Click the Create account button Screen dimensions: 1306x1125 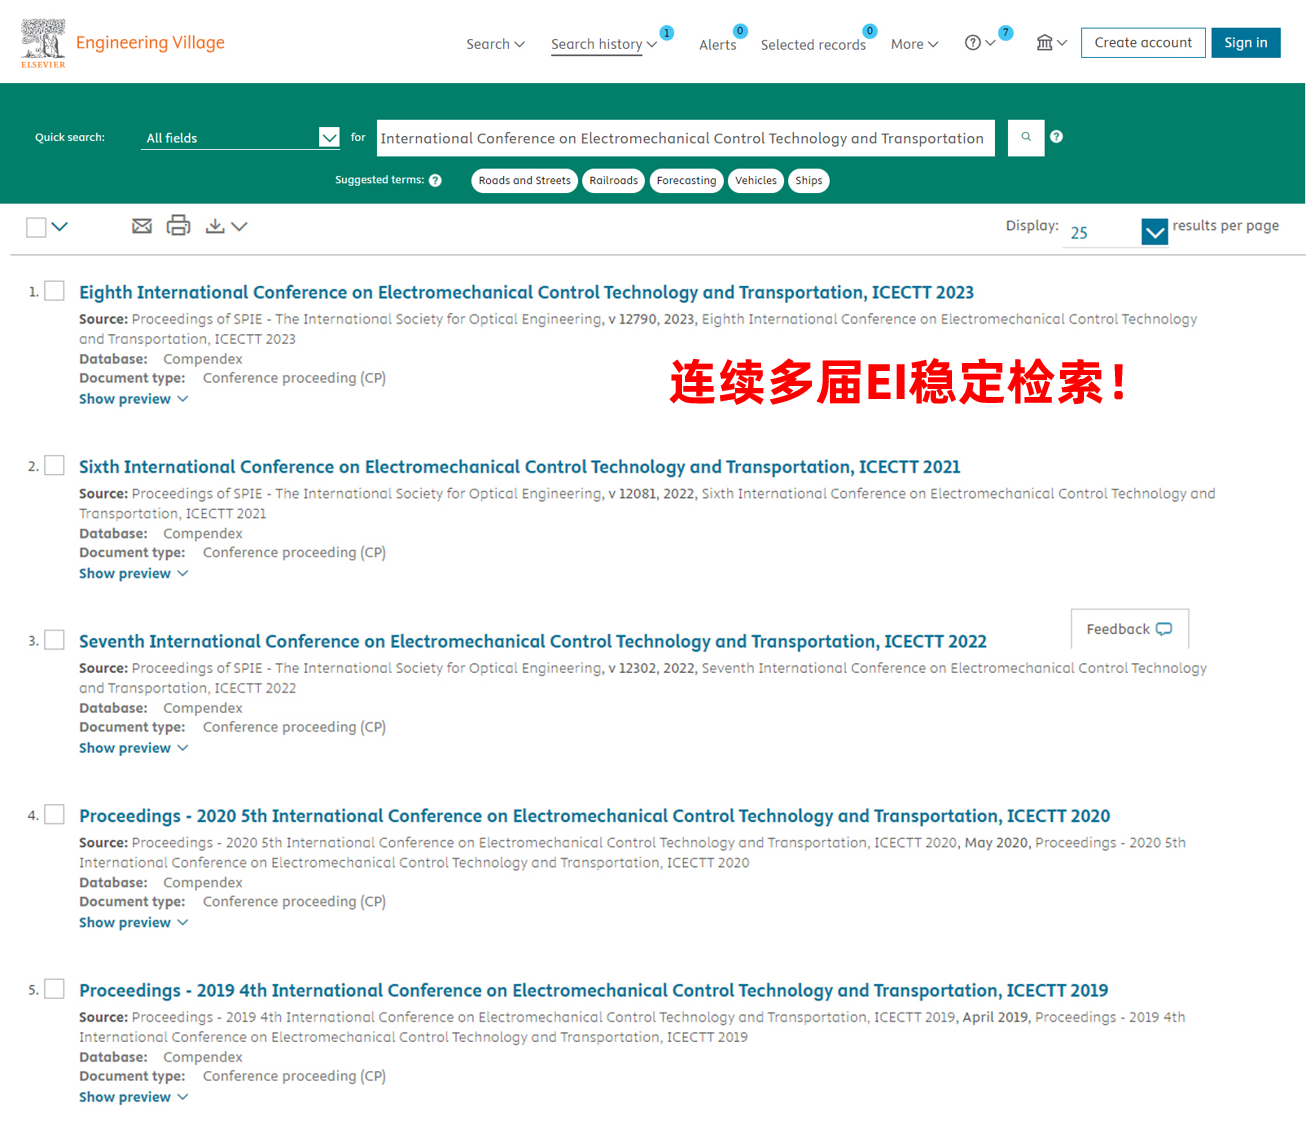point(1143,43)
